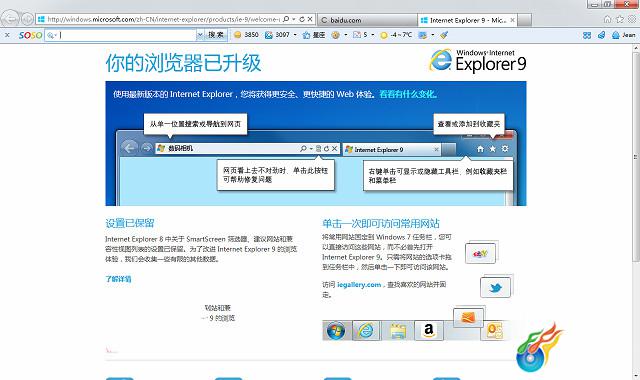This screenshot has width=640, height=380.
Task: Stop loading with the address bar X
Action: (310, 19)
